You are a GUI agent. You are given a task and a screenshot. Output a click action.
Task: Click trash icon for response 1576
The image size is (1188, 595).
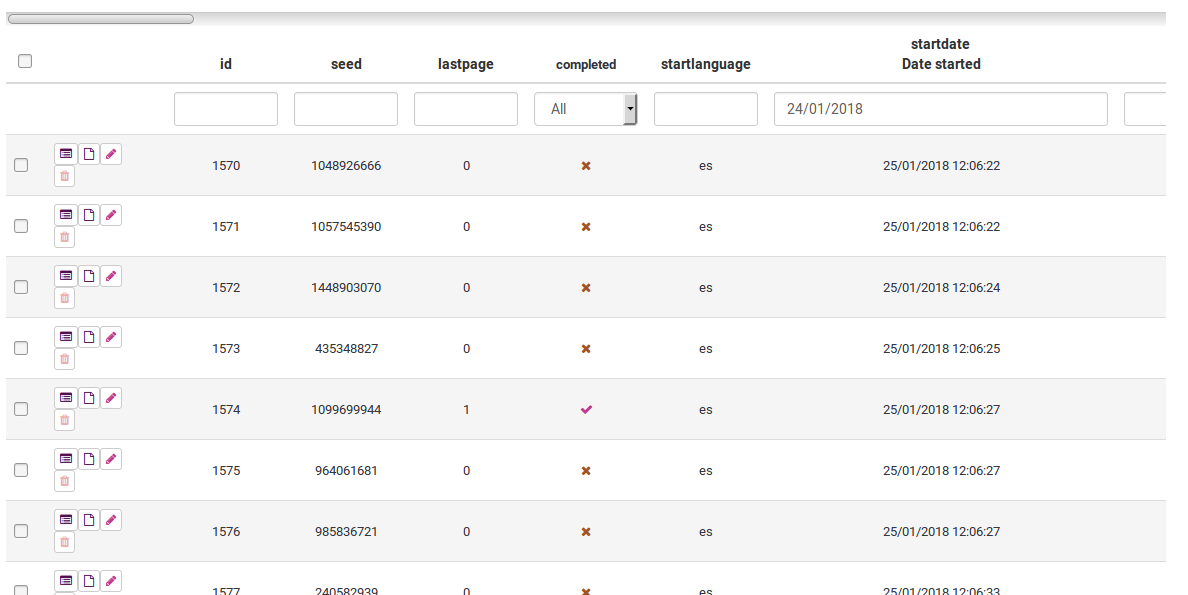click(65, 542)
